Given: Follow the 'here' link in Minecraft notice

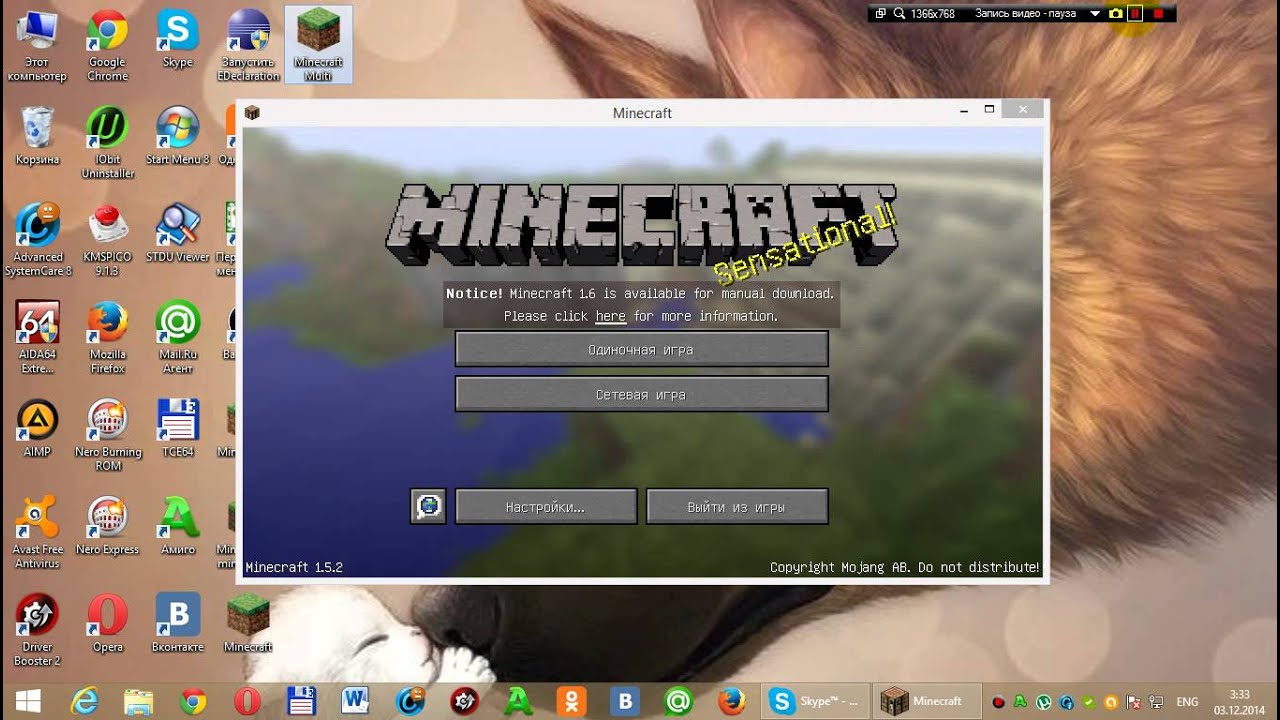Looking at the screenshot, I should click(x=610, y=316).
